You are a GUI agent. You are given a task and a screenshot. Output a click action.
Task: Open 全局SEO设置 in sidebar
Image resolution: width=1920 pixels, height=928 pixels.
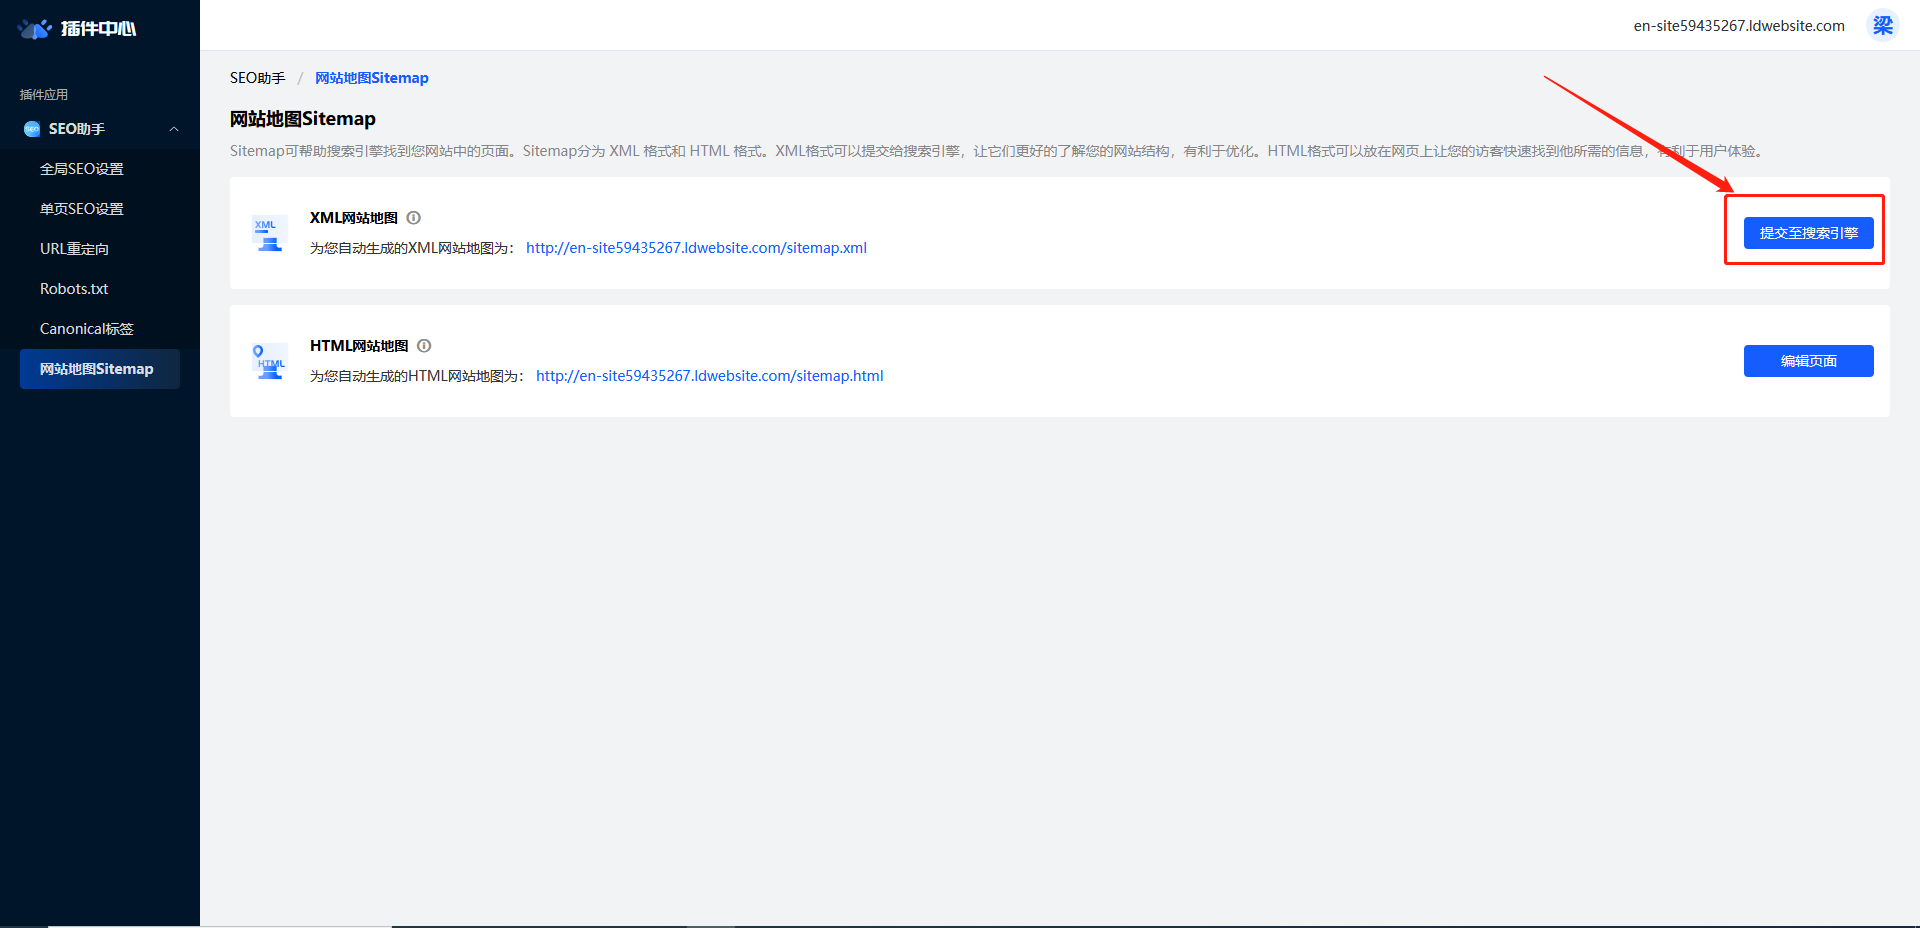(x=82, y=169)
